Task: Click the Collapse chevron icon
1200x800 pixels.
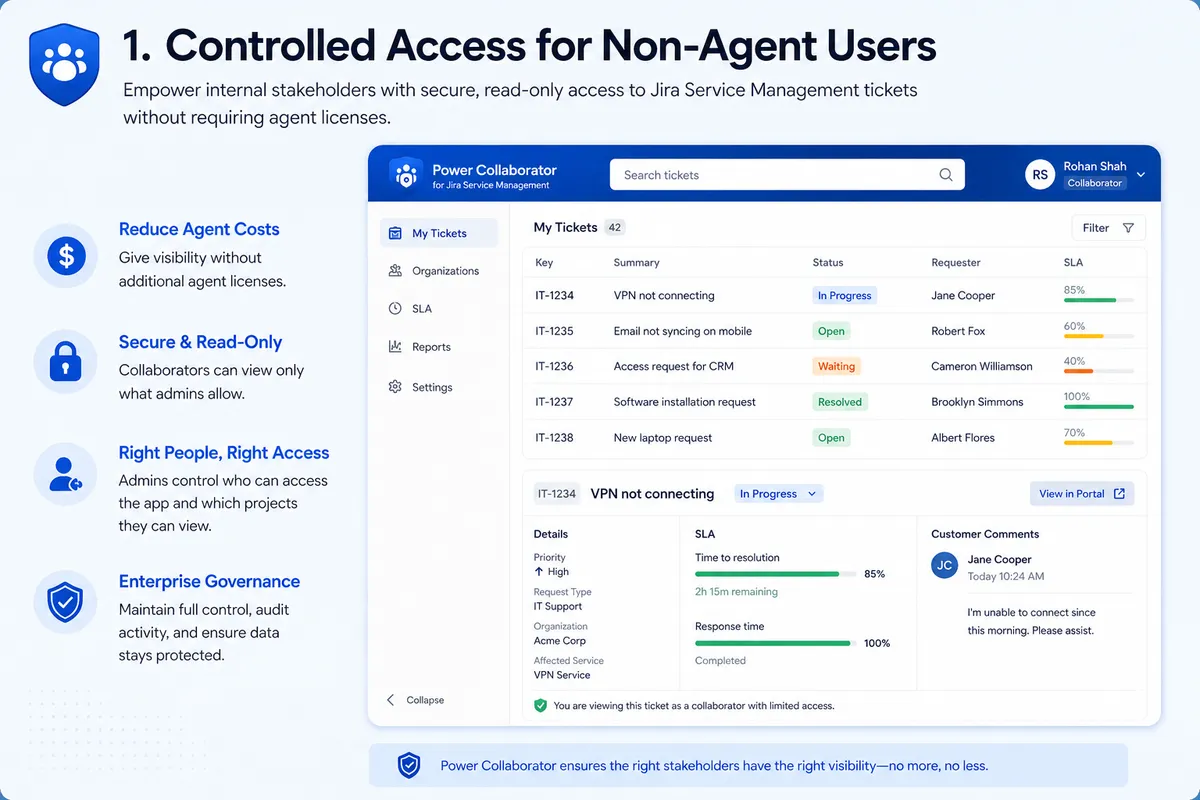Action: (391, 700)
